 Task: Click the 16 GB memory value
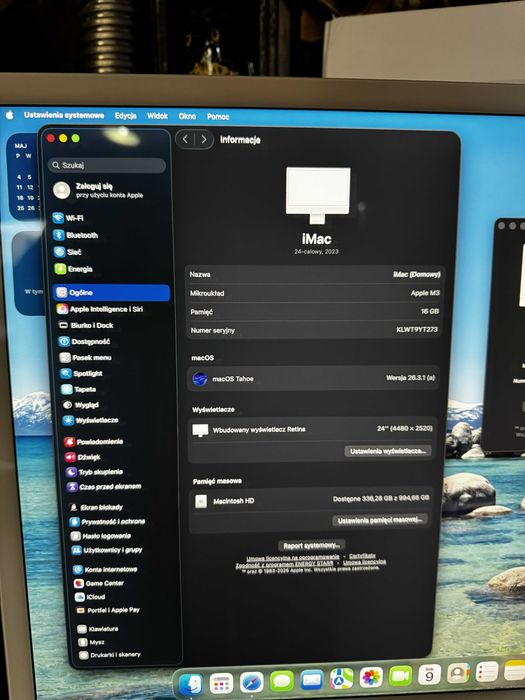[430, 311]
